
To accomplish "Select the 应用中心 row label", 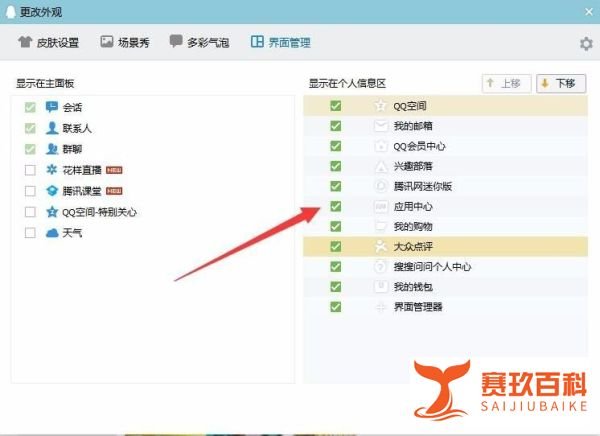I will [x=413, y=207].
